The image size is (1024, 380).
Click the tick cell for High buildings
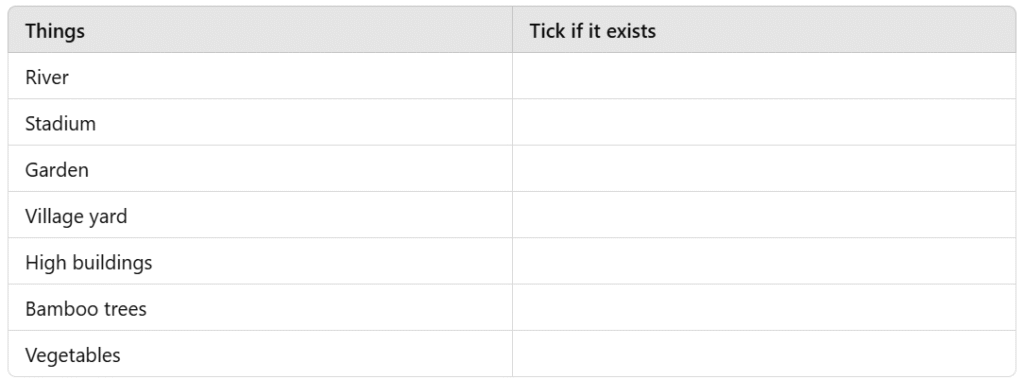[x=764, y=262]
